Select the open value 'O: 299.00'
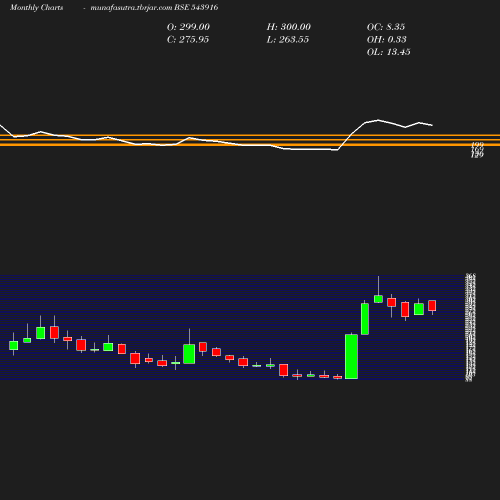The width and height of the screenshot is (500, 500). pos(188,27)
